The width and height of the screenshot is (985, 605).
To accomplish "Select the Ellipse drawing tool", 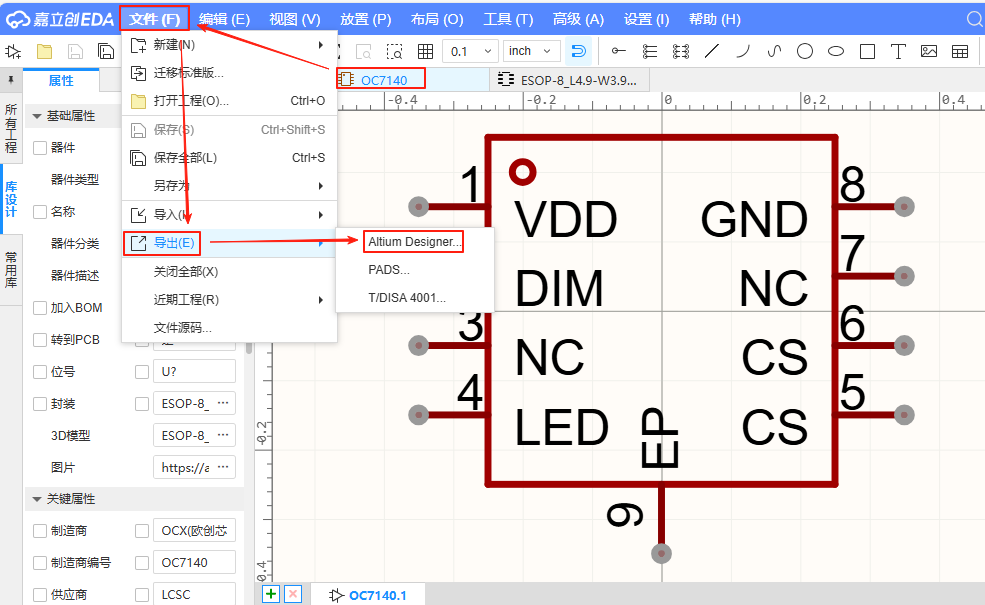I will point(836,50).
